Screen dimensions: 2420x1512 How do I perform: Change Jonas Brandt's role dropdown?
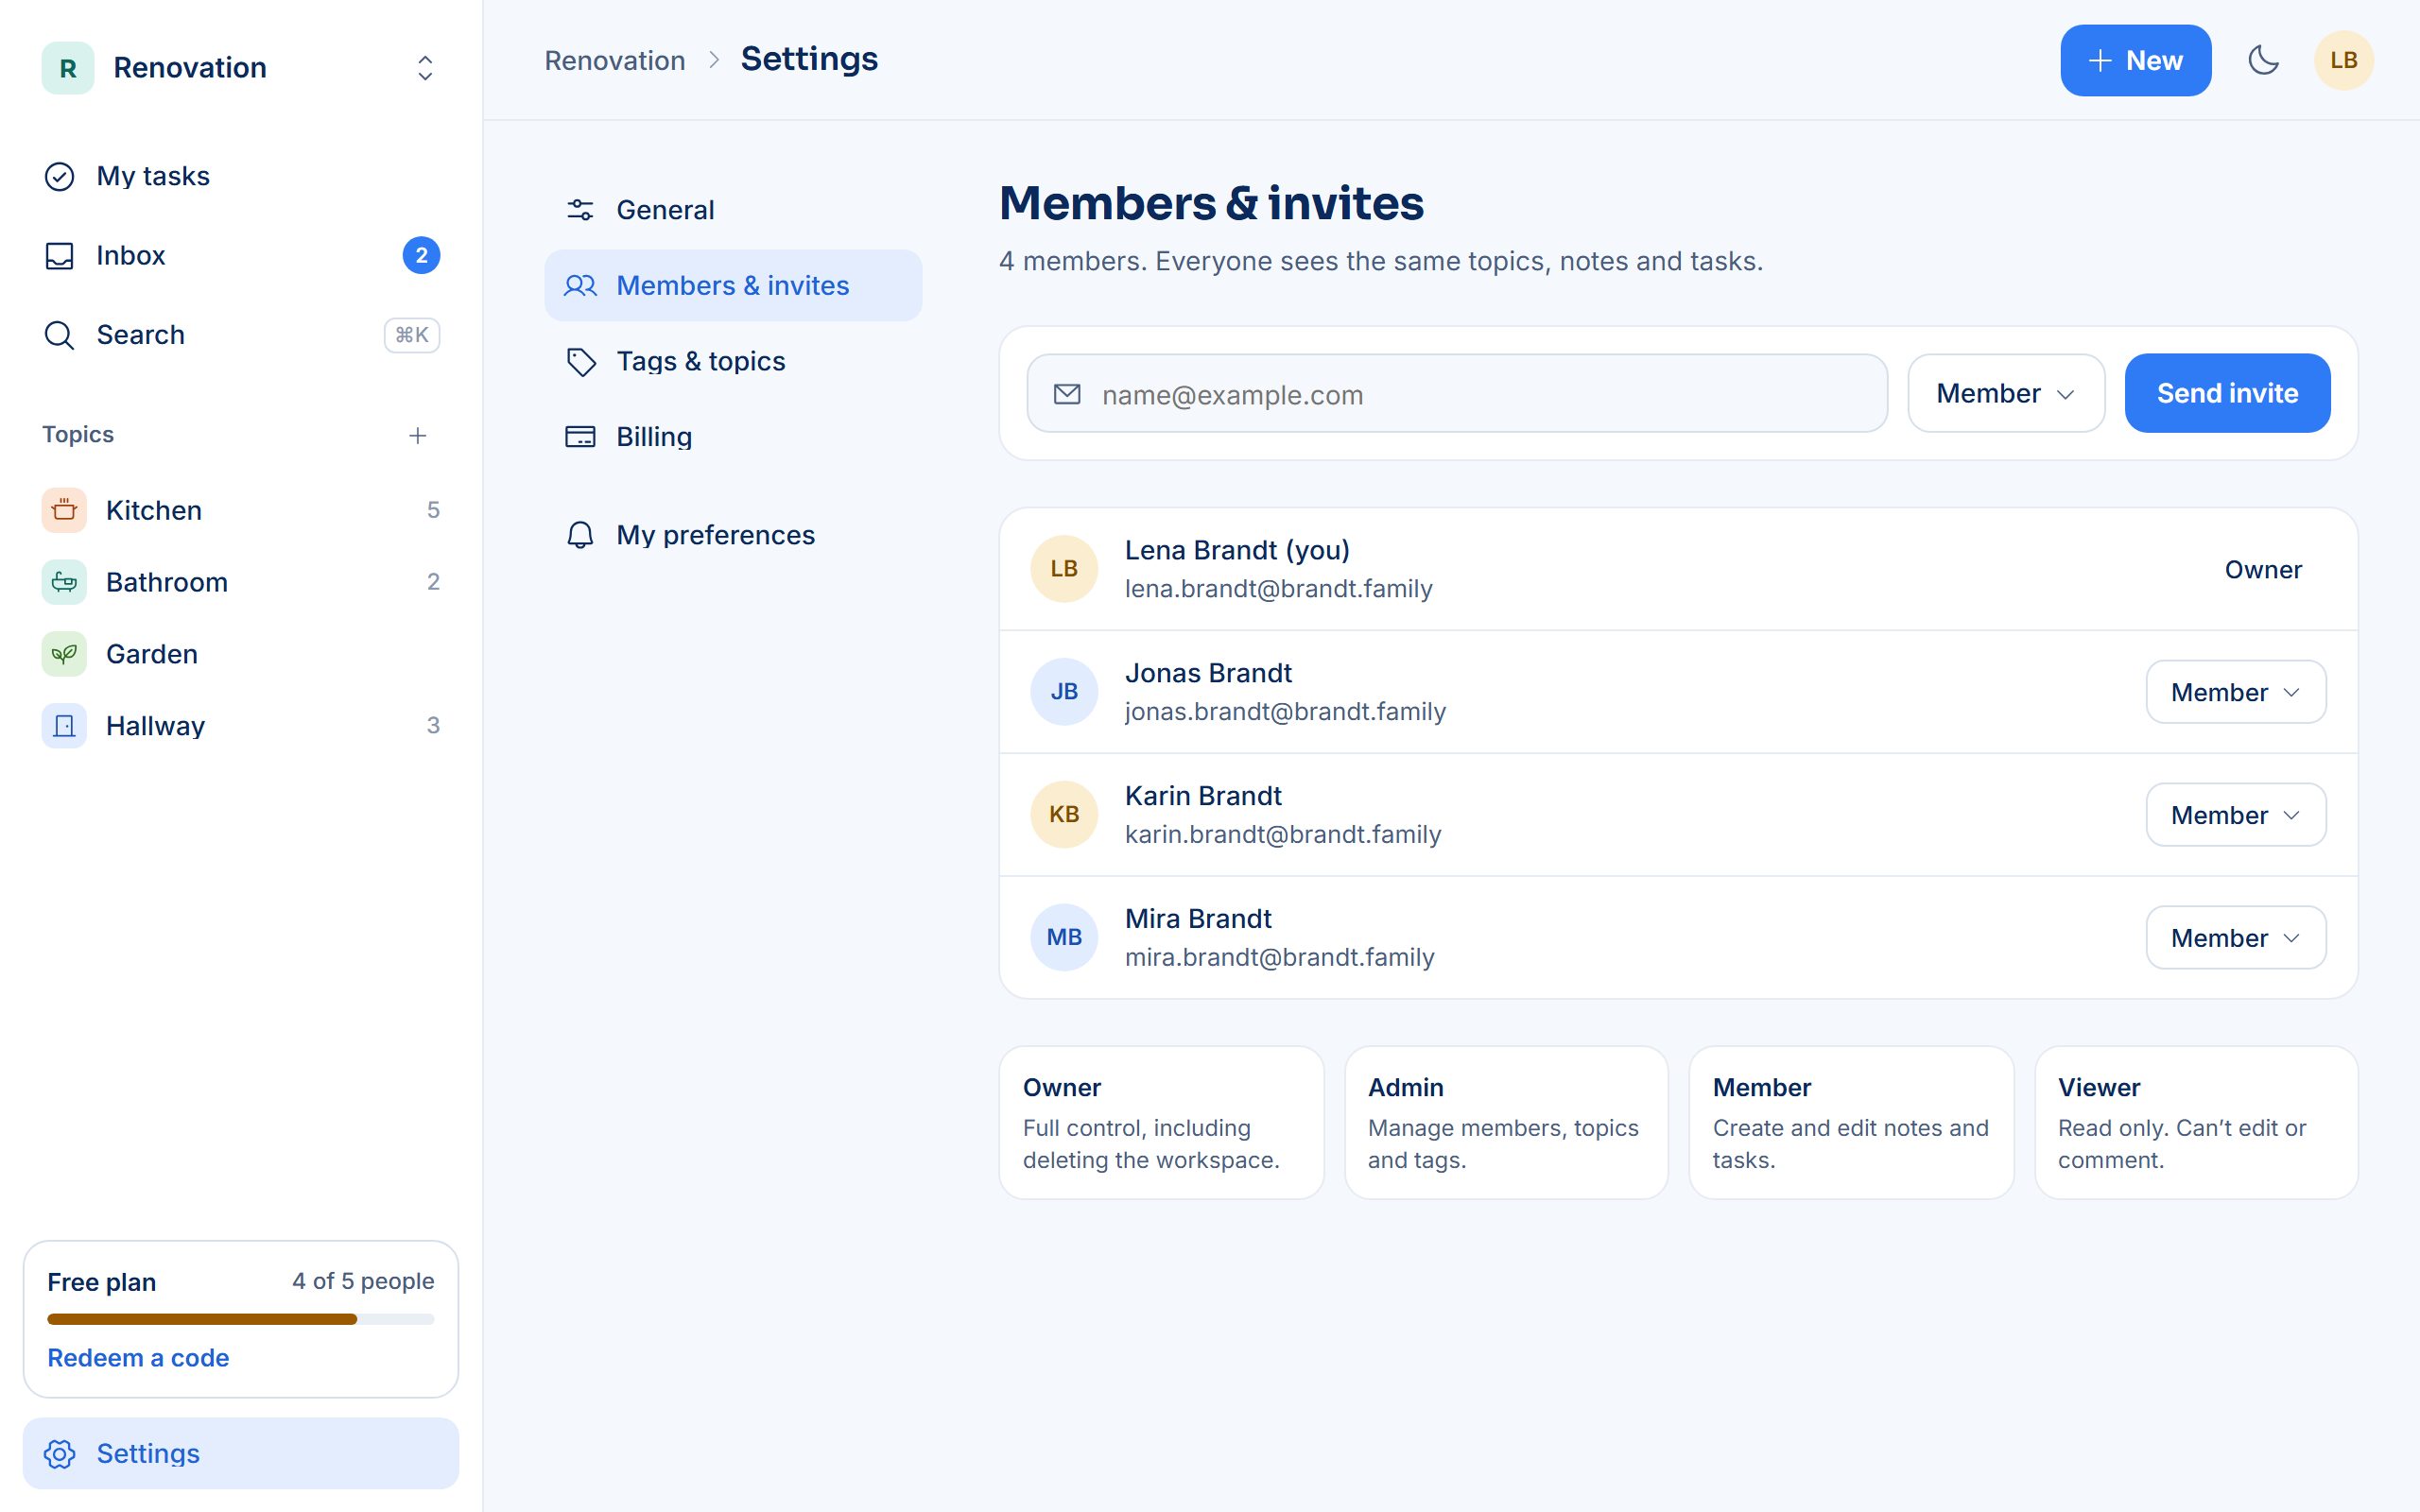(2236, 692)
